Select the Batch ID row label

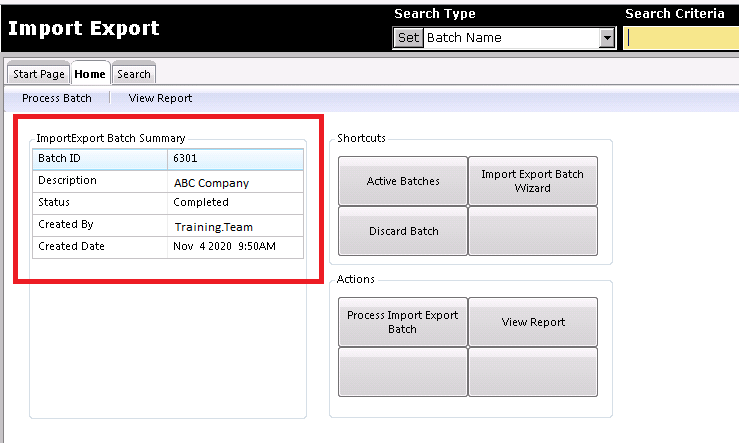tap(59, 158)
